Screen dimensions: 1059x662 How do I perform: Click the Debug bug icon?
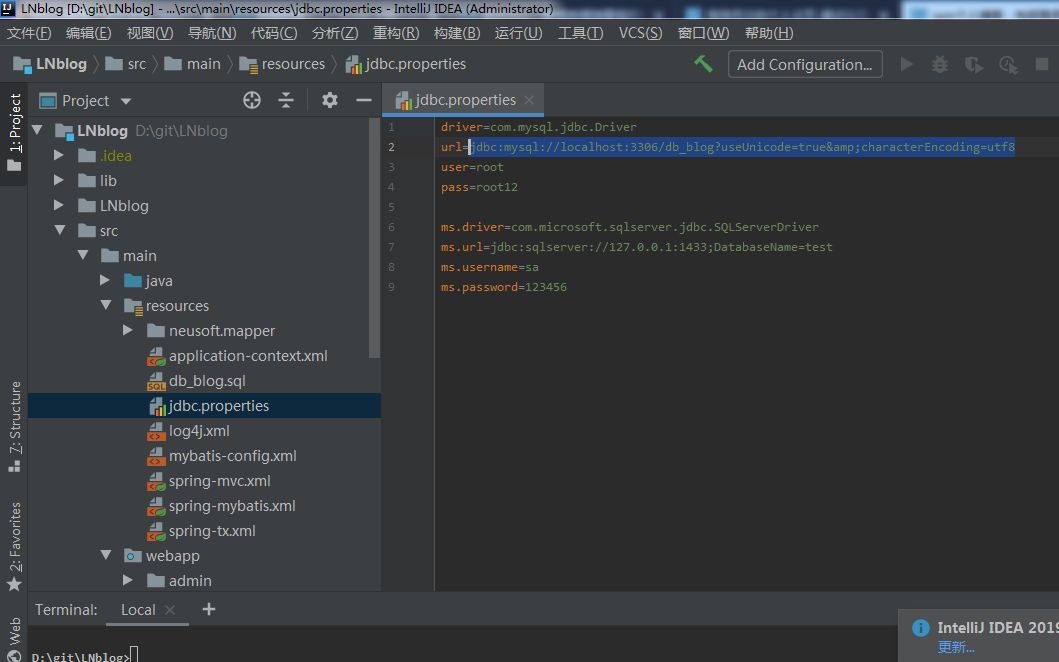(940, 64)
